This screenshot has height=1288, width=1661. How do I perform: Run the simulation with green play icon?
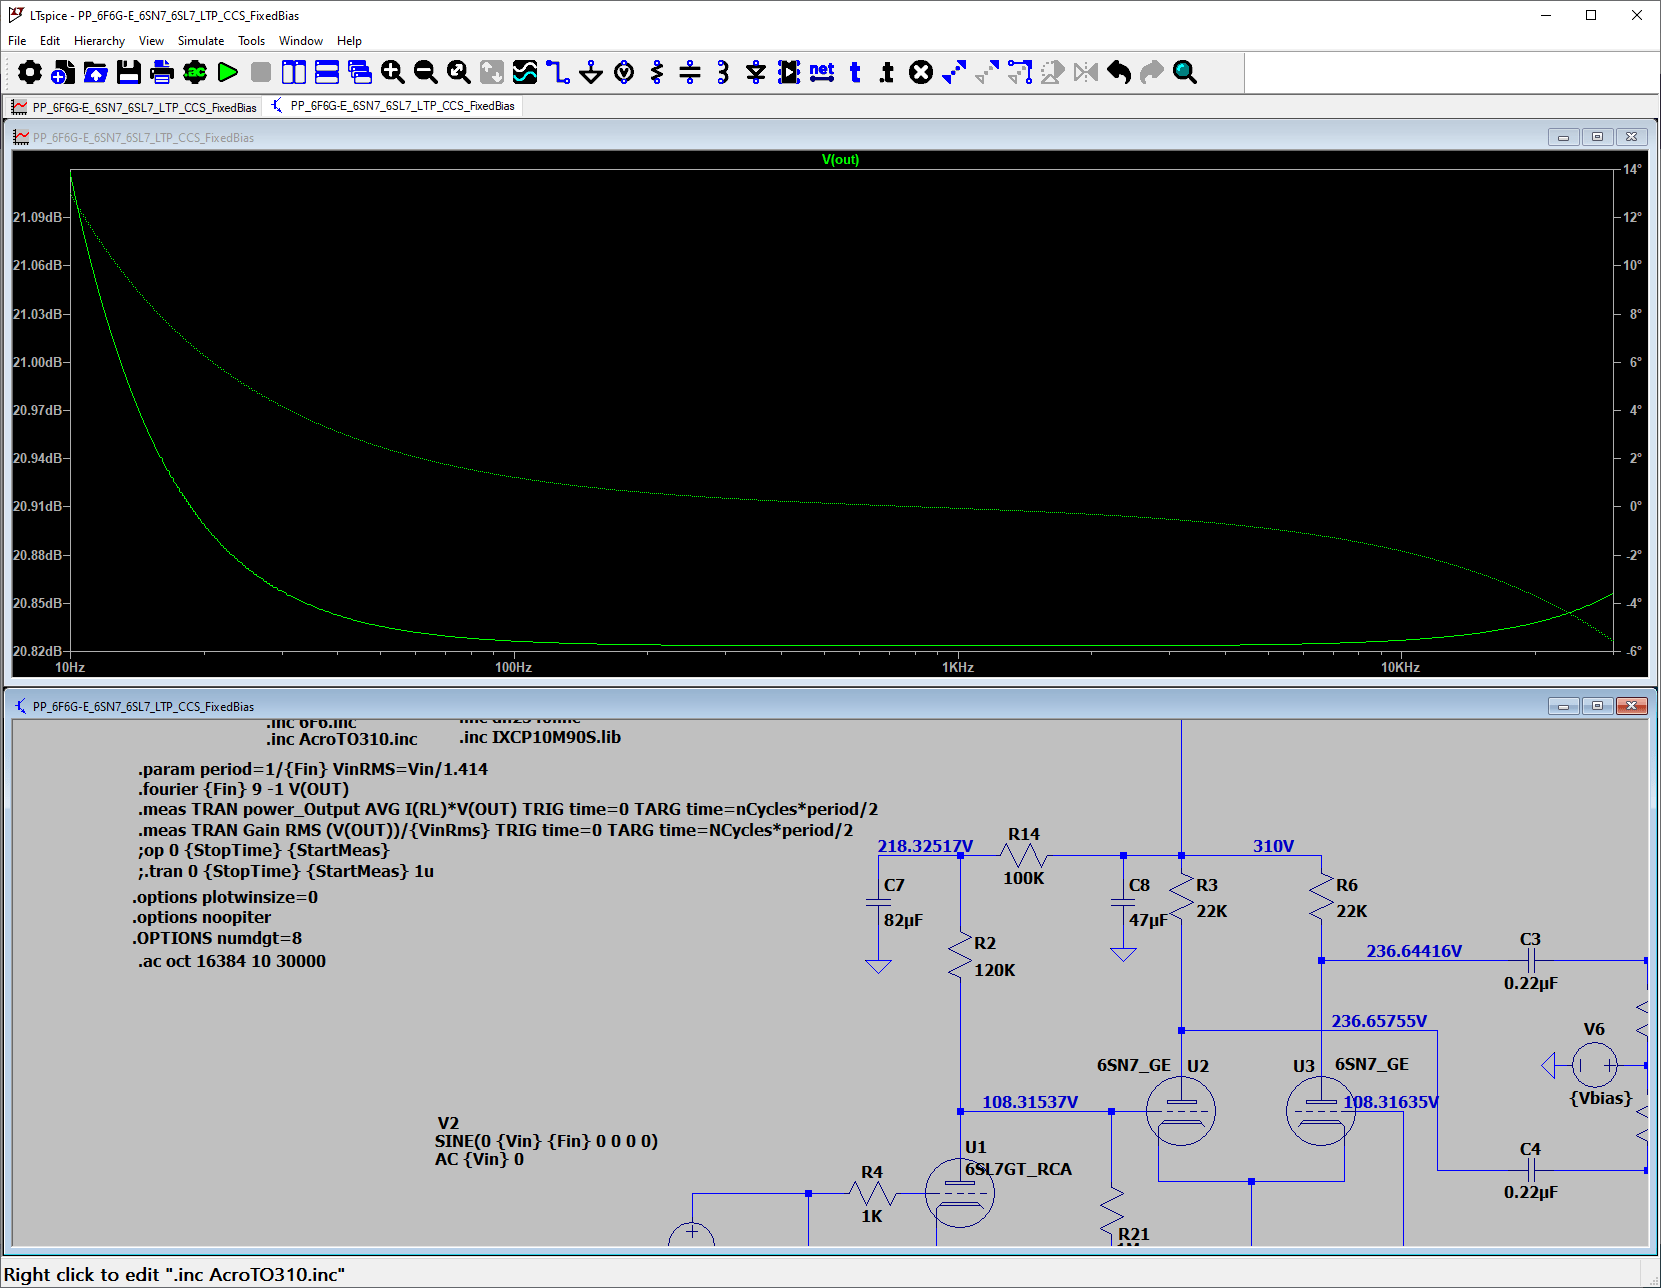click(228, 72)
